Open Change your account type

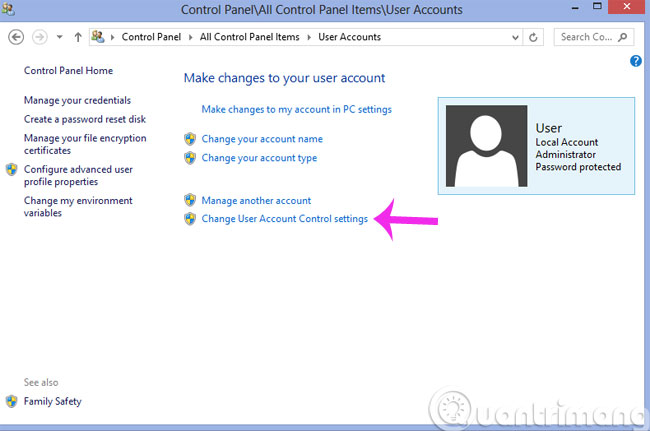tap(259, 158)
